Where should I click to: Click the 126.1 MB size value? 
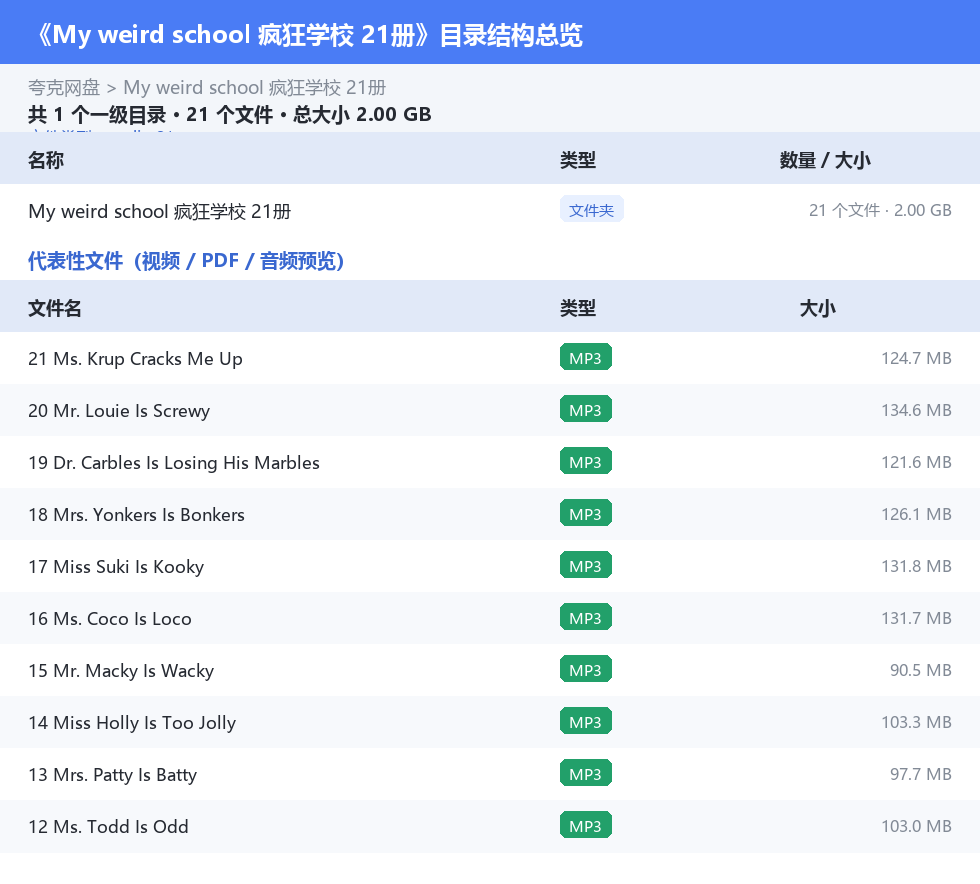pyautogui.click(x=916, y=514)
